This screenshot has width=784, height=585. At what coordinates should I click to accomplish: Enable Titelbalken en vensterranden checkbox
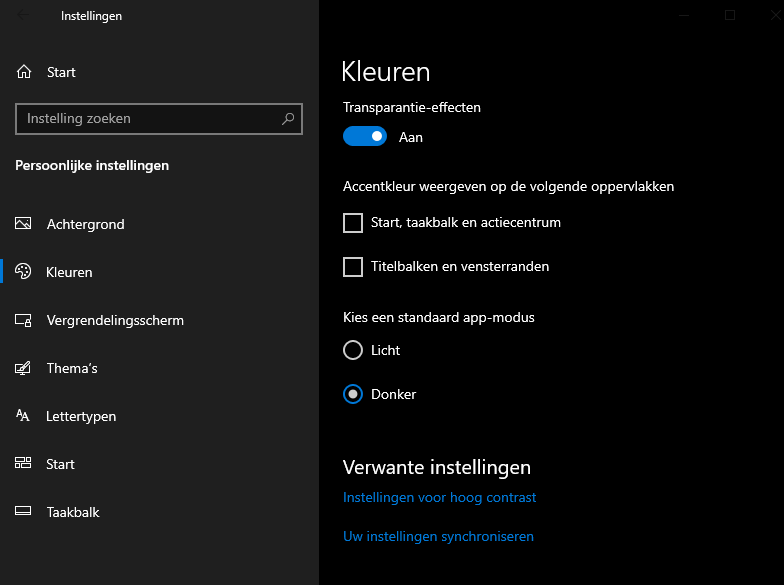click(353, 267)
